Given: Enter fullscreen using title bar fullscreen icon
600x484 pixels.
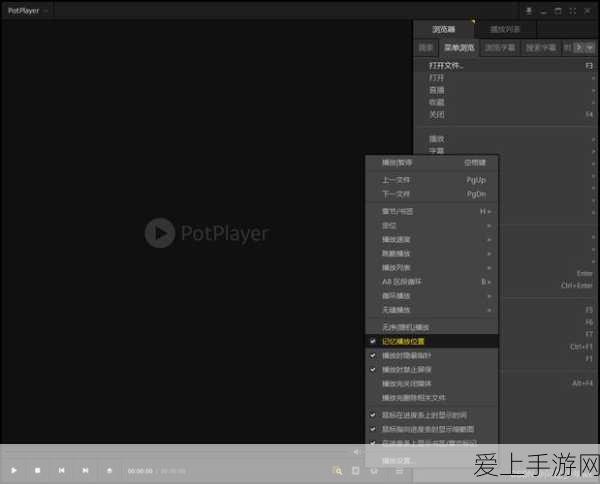Looking at the screenshot, I should (573, 11).
